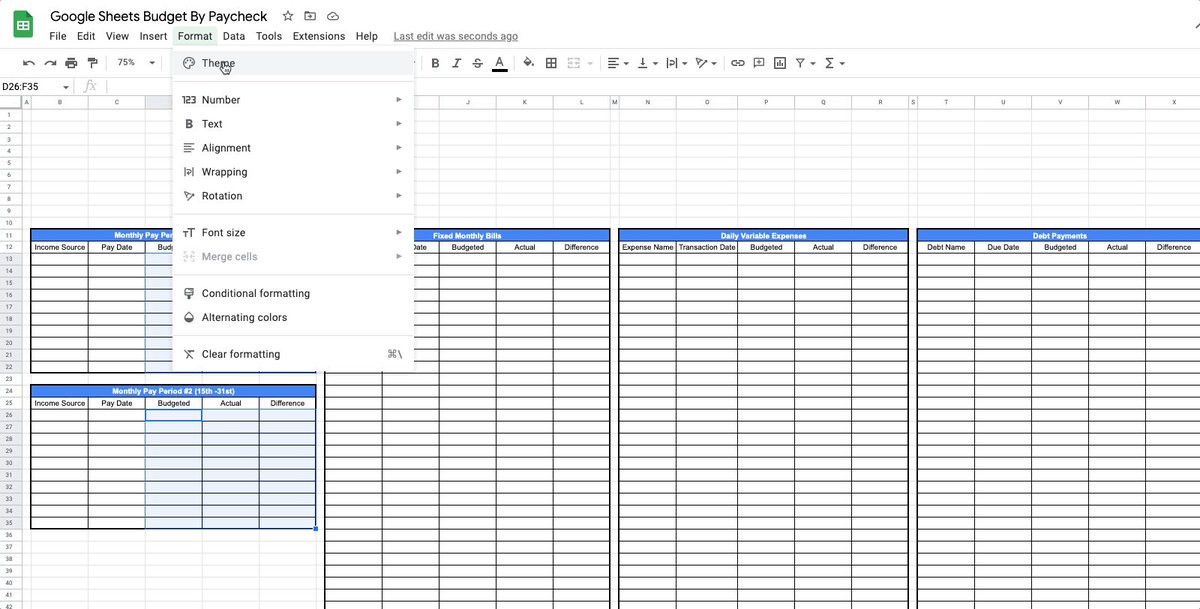The image size is (1200, 609).
Task: Select row 25 Income Source cell
Action: tap(59, 403)
